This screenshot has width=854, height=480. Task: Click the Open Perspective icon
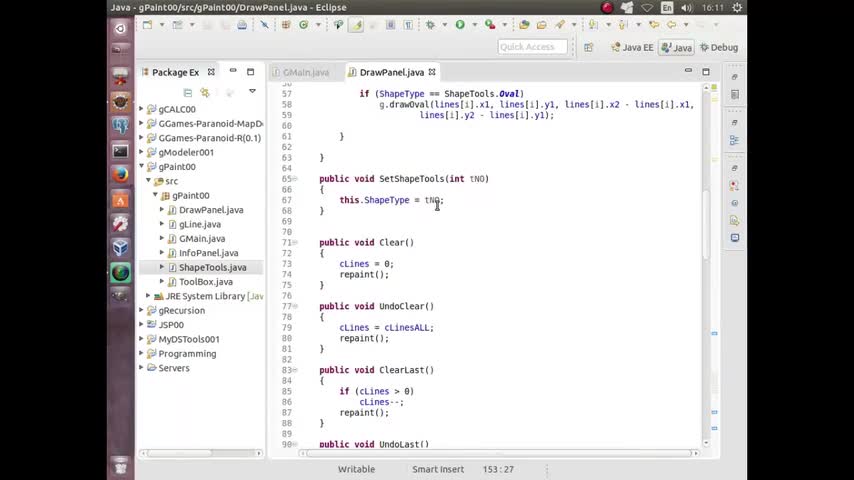pos(589,47)
